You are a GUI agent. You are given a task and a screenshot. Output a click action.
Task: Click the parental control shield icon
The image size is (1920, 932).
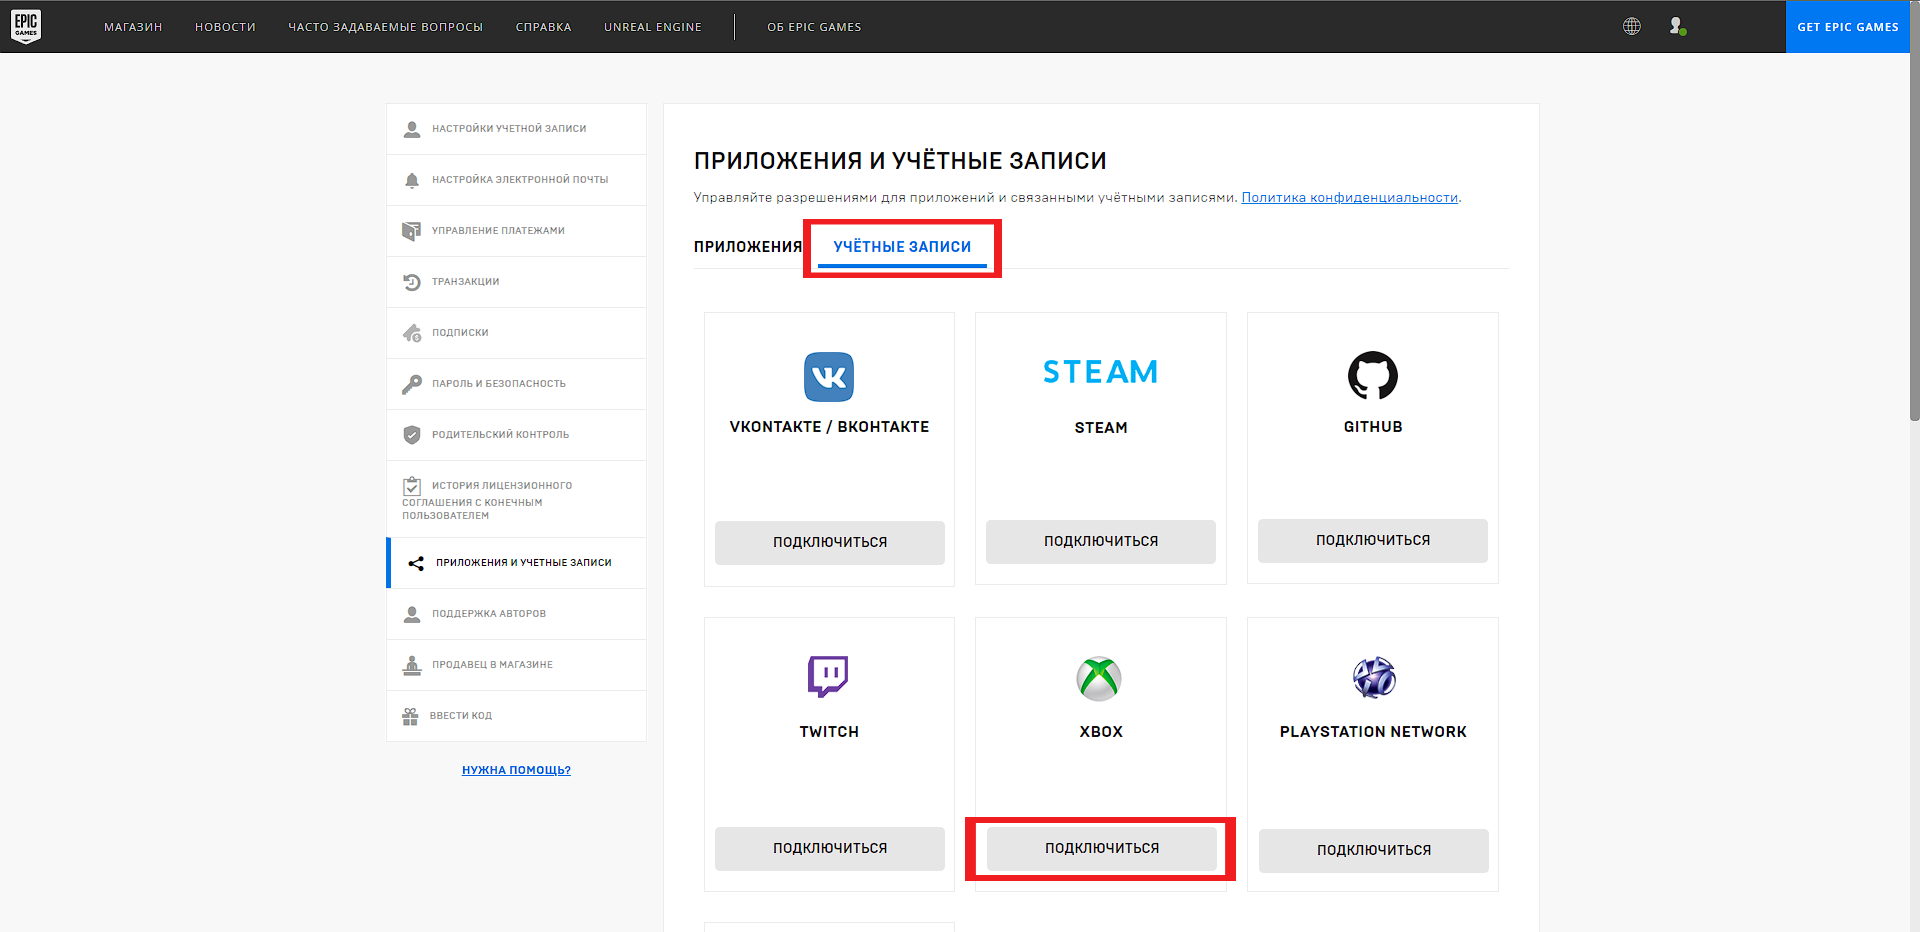pos(412,435)
